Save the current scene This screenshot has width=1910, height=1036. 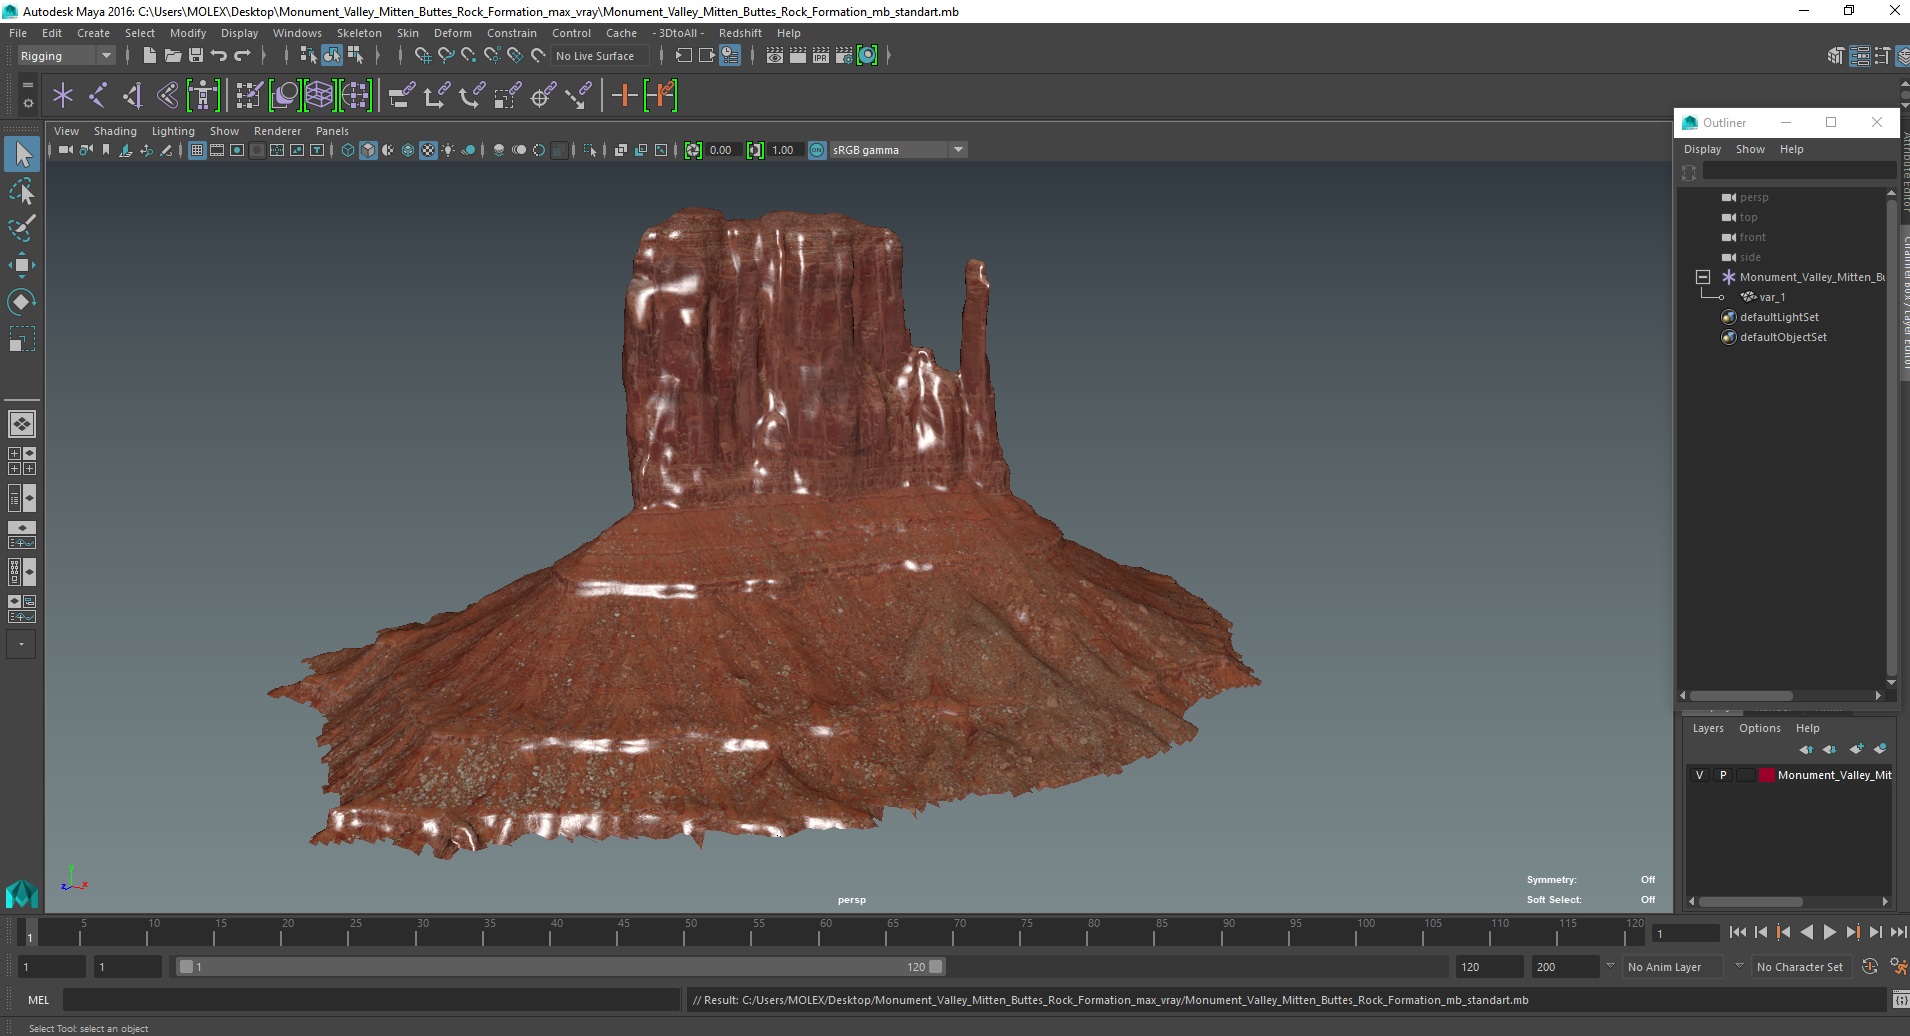tap(196, 56)
